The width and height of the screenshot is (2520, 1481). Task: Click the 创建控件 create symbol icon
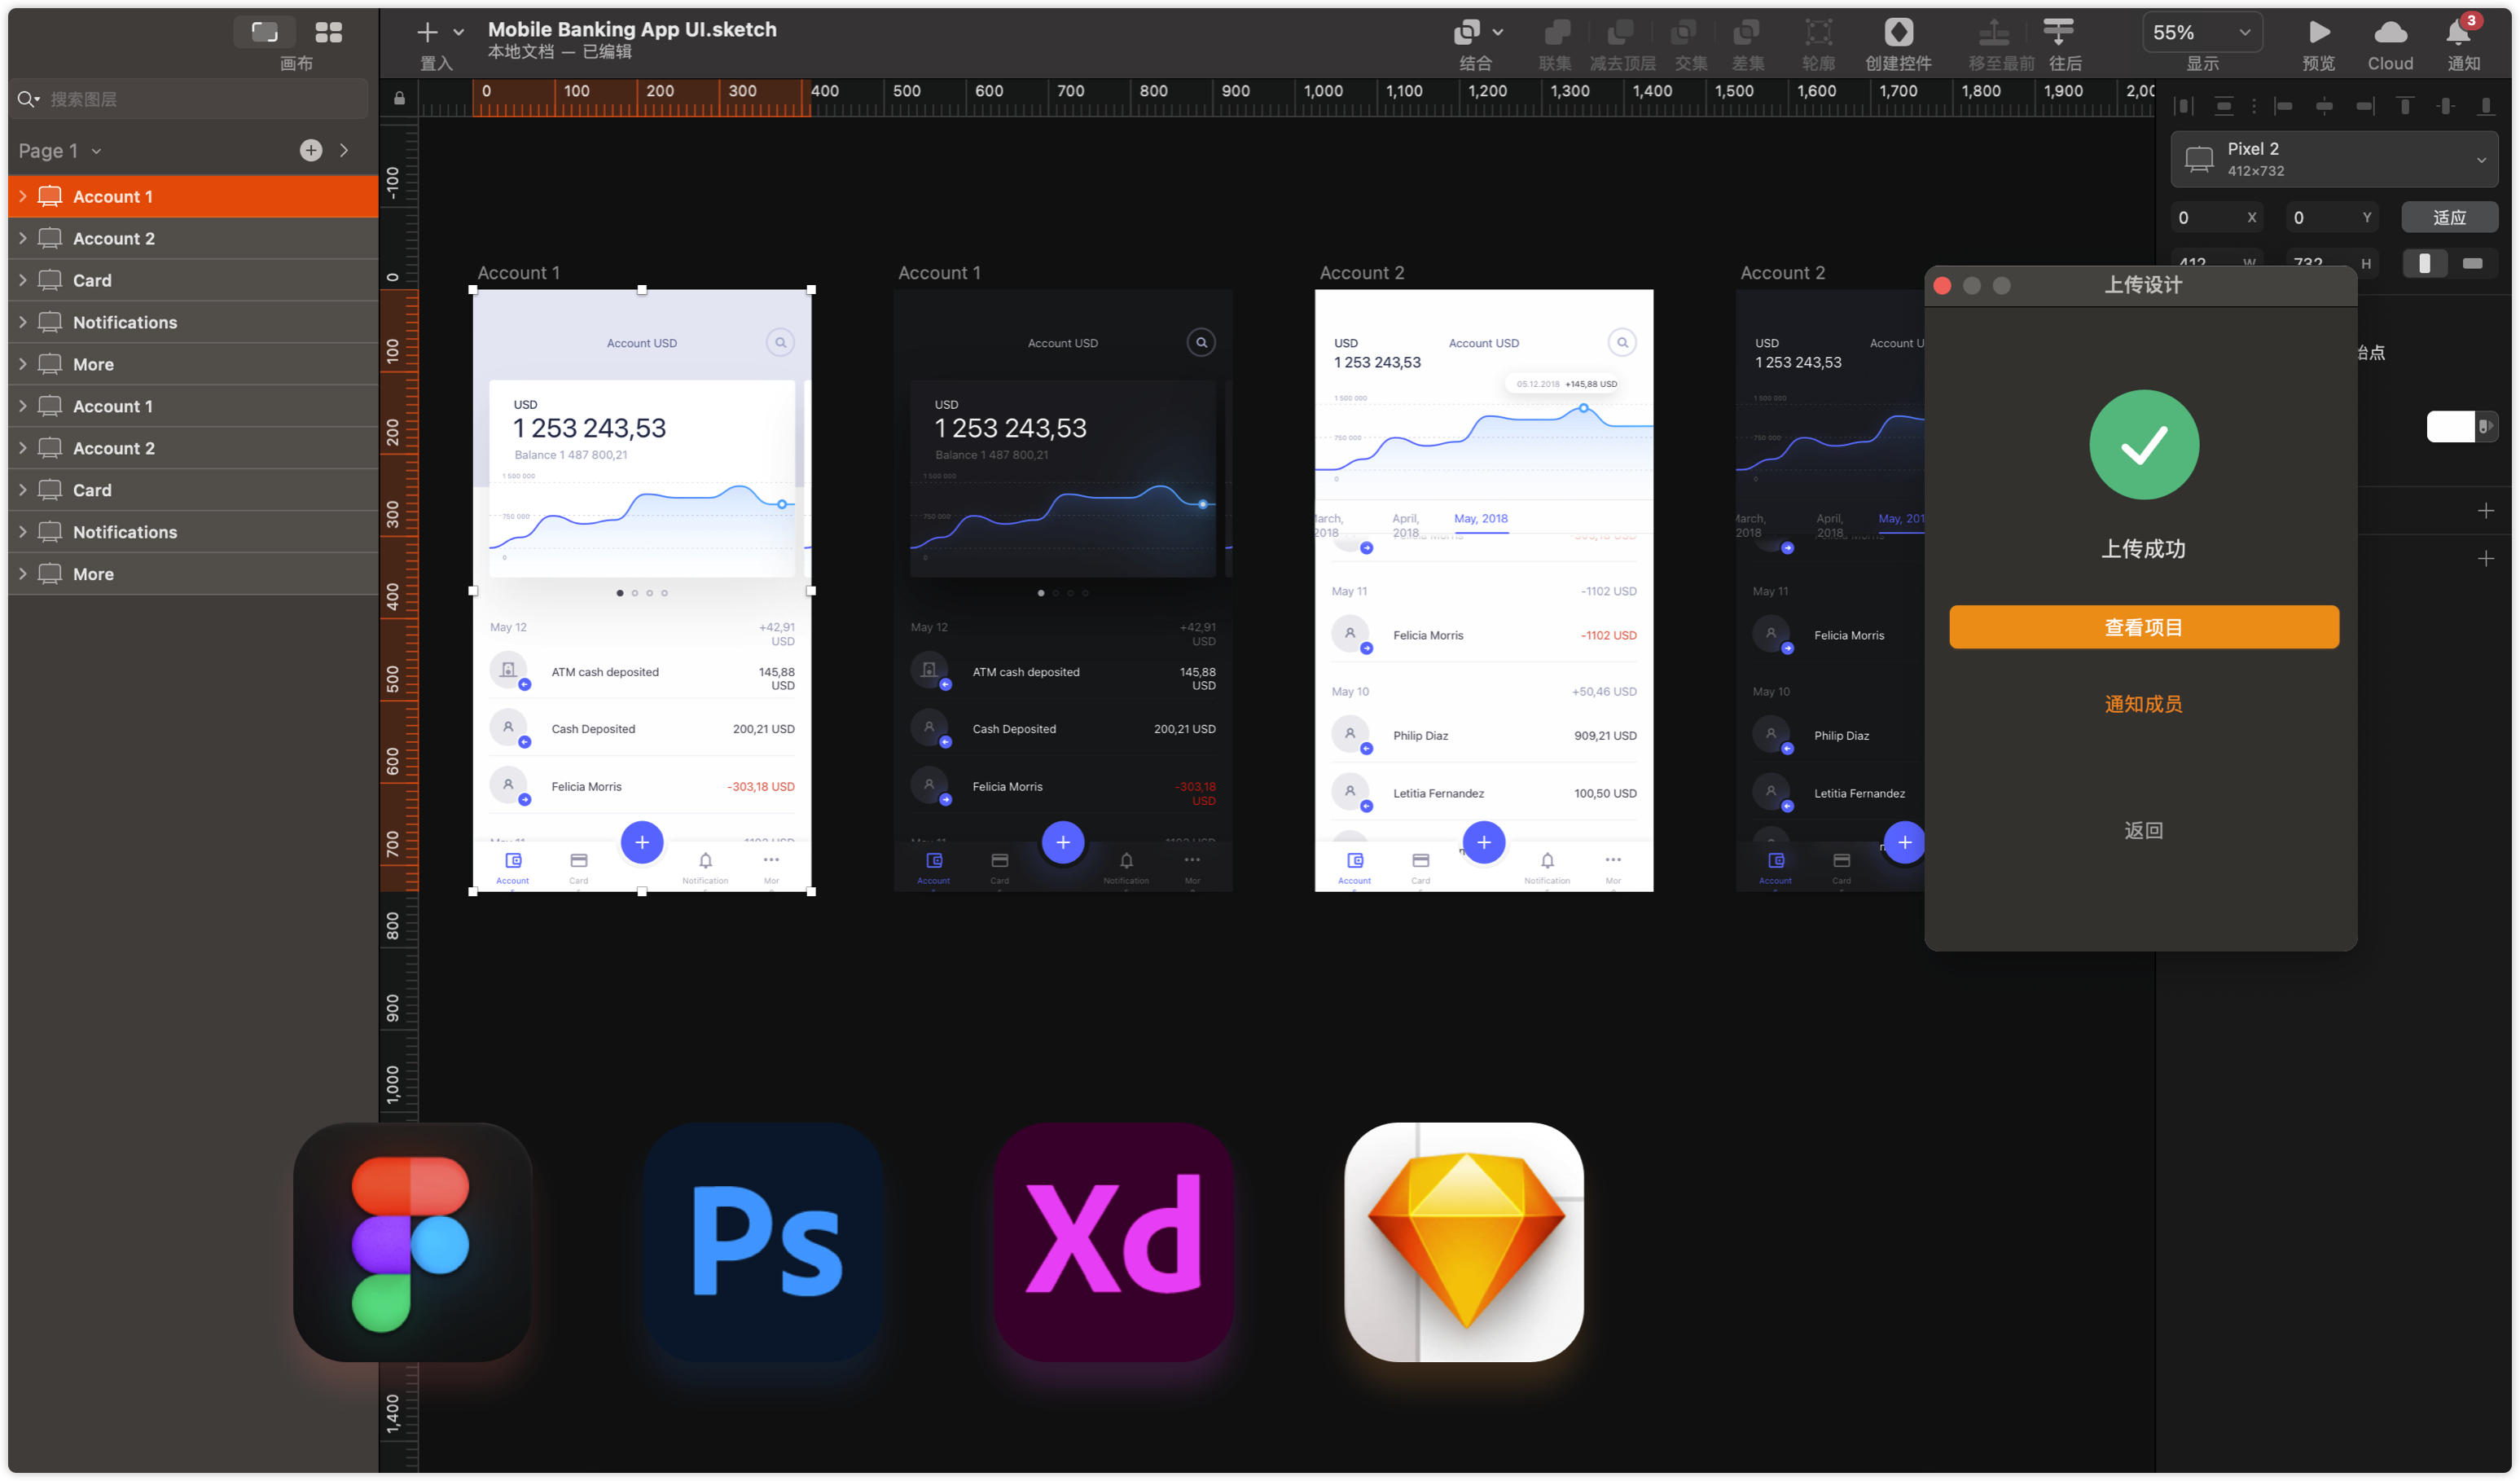pos(1898,32)
